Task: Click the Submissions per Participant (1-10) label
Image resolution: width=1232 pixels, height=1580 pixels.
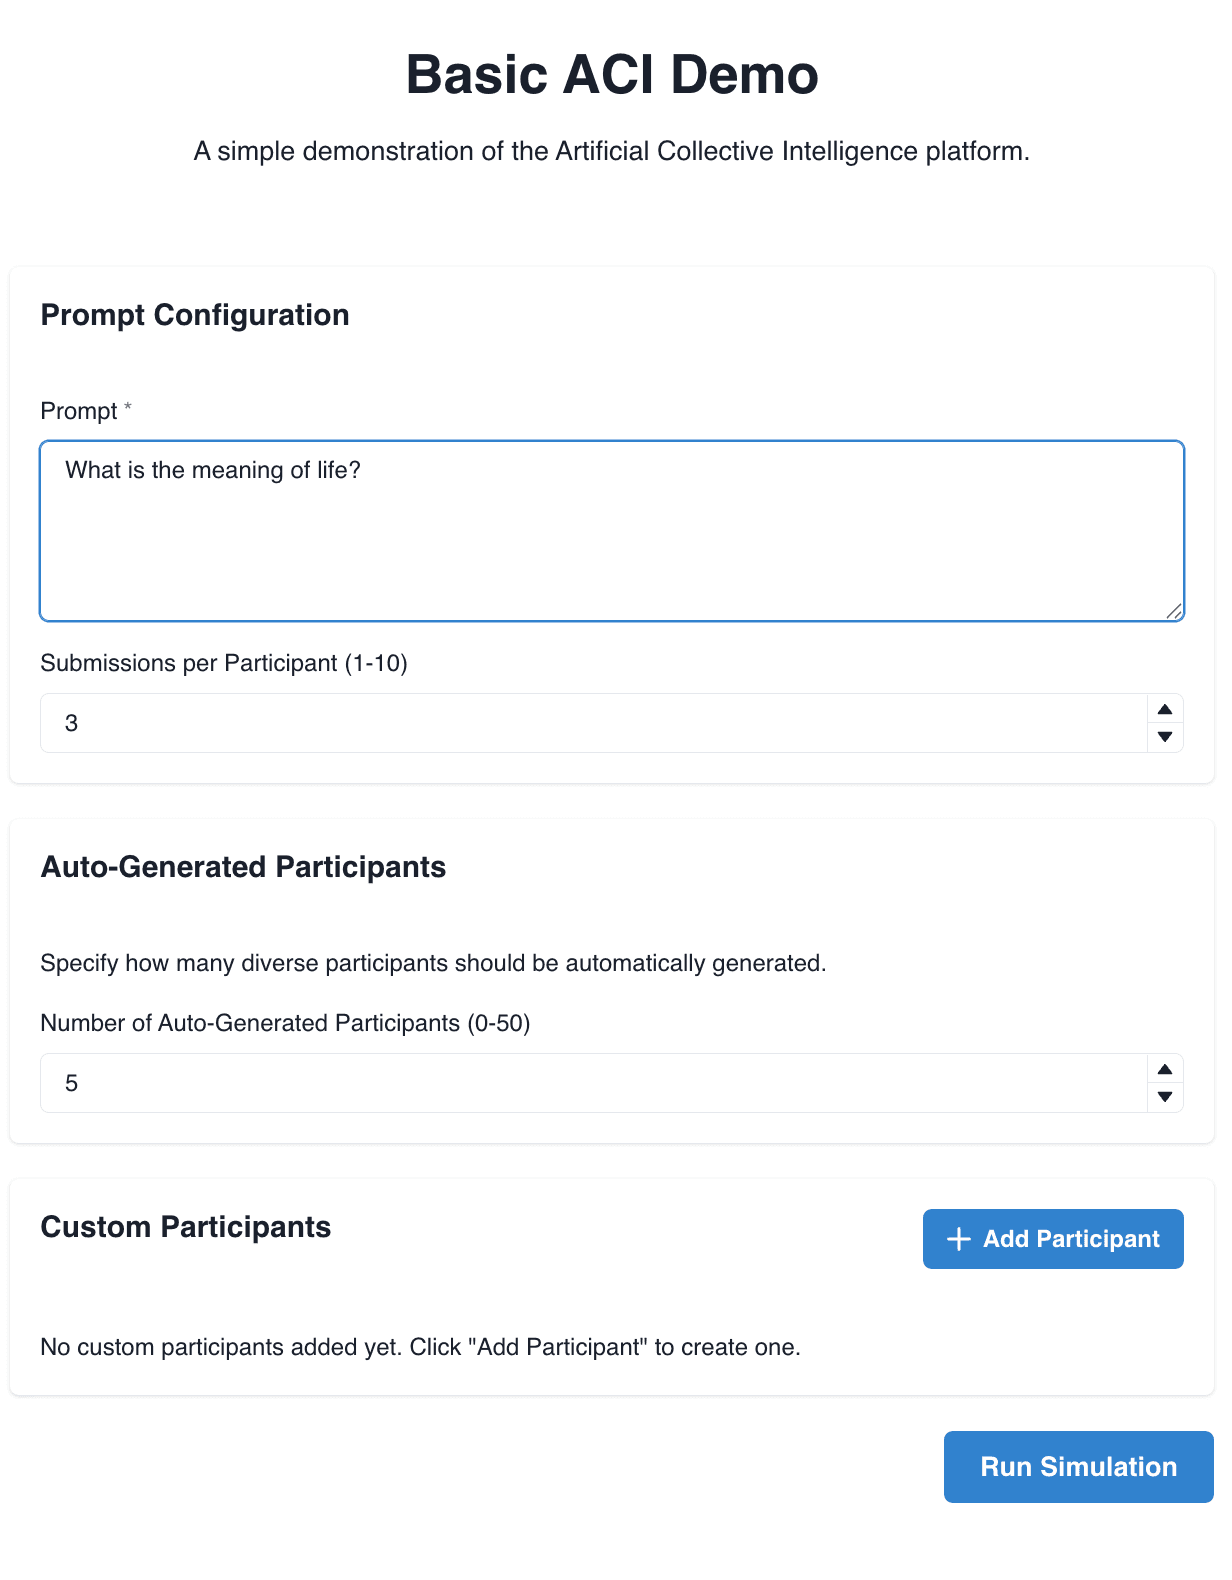Action: coord(224,663)
